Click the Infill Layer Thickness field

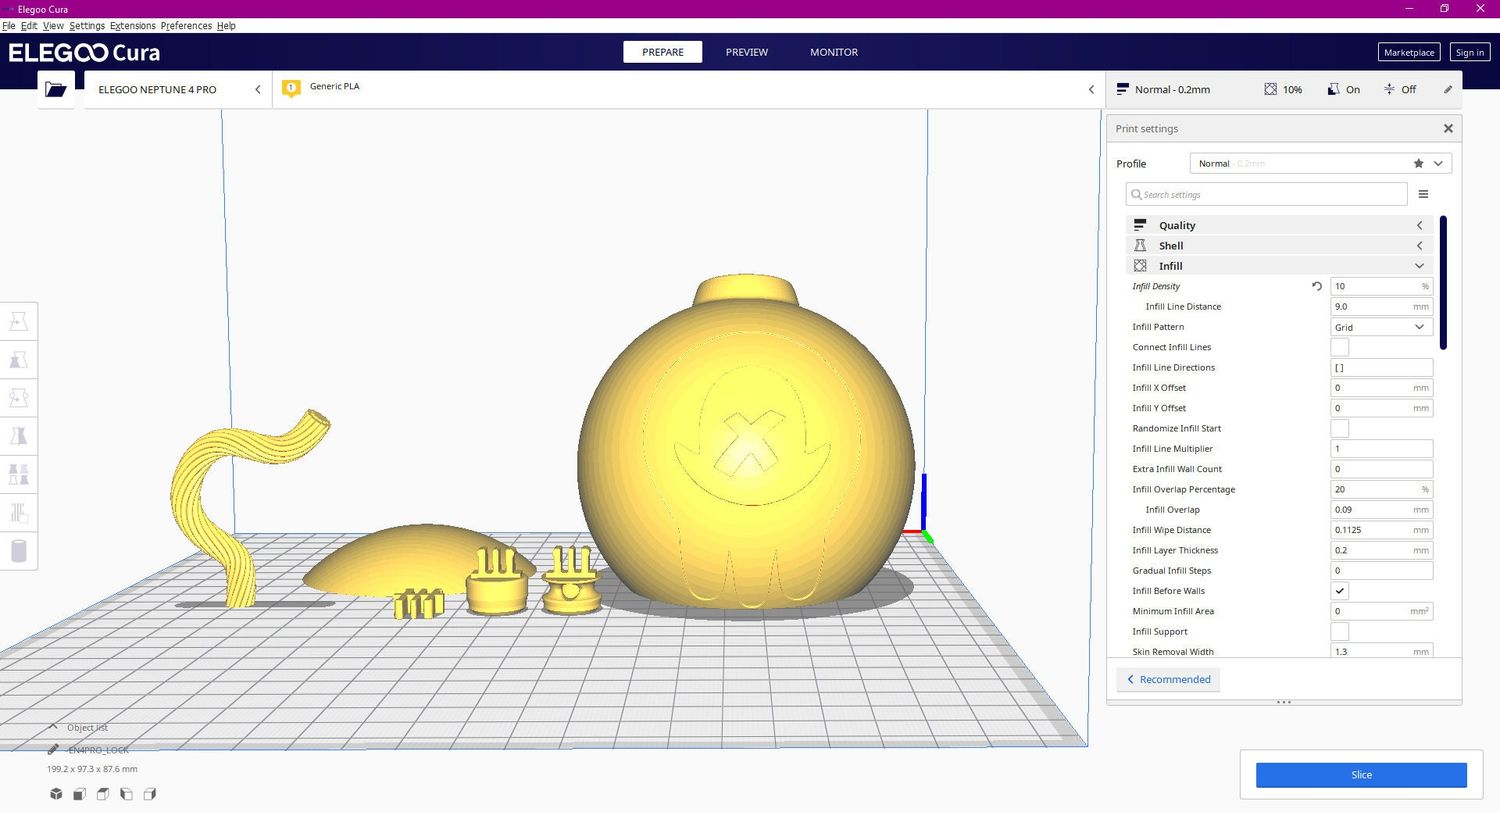1382,550
